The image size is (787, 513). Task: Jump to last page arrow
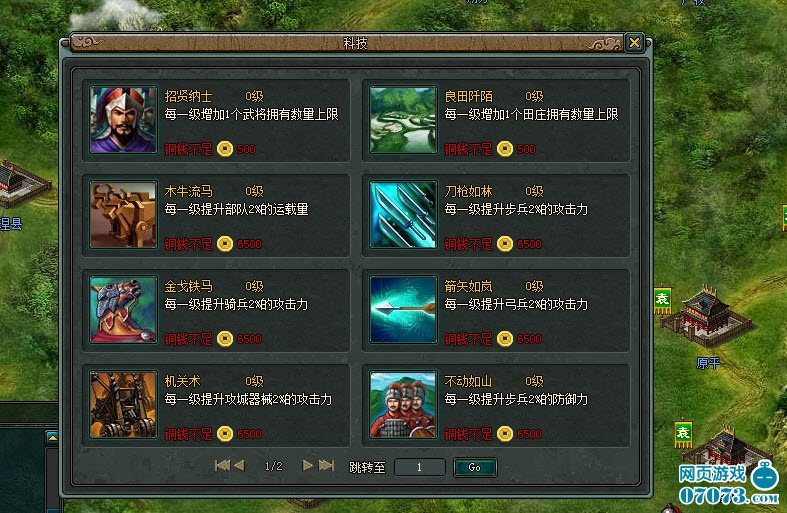coord(326,466)
